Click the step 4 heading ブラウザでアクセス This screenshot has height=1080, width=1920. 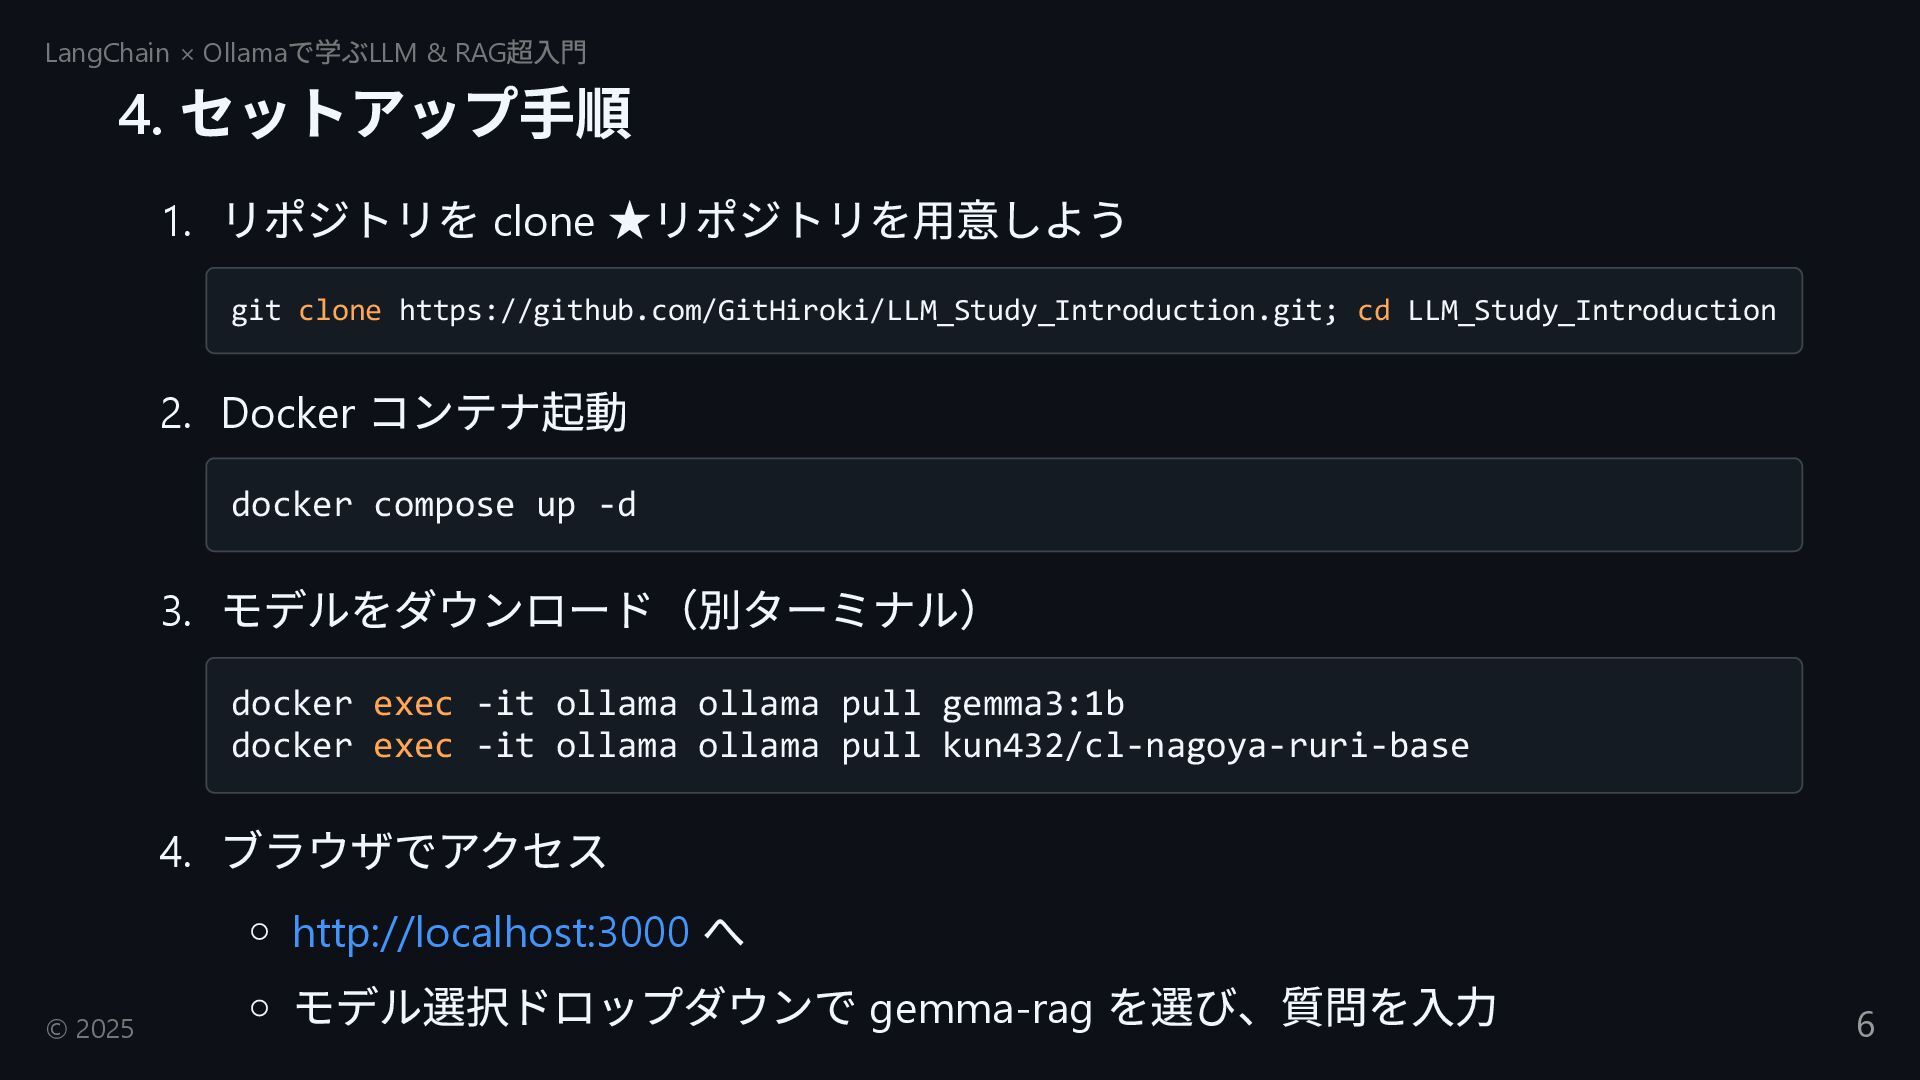coord(414,851)
